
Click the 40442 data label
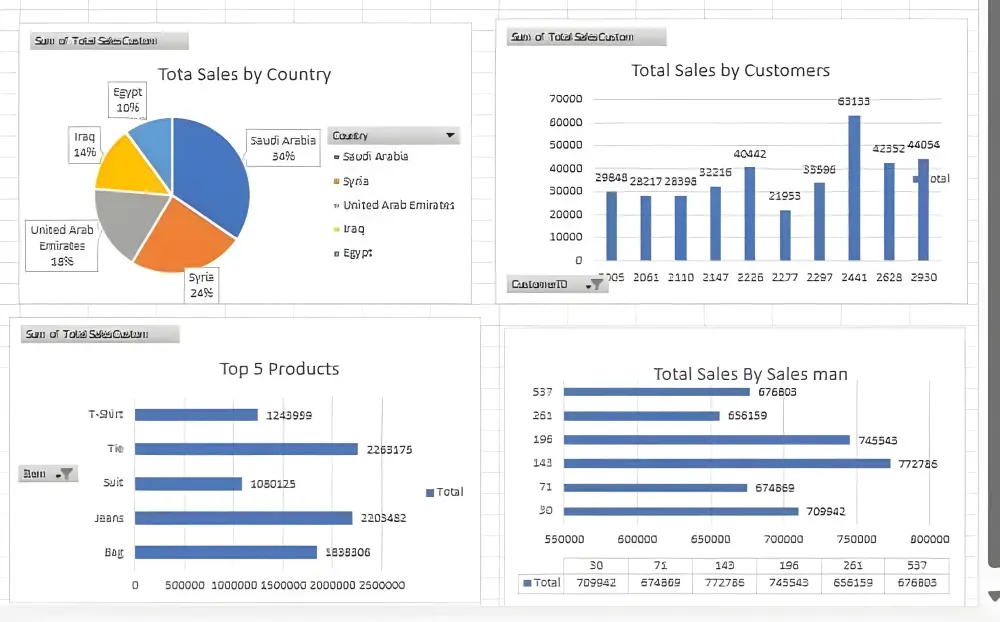[x=750, y=154]
